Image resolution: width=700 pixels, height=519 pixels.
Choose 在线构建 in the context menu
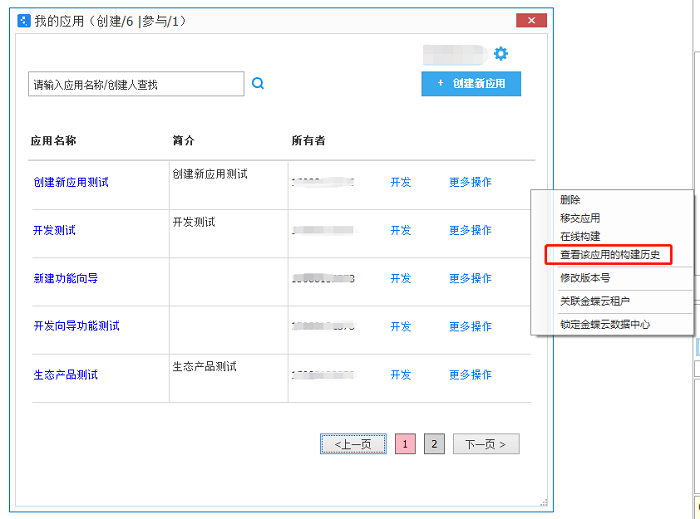click(x=580, y=237)
